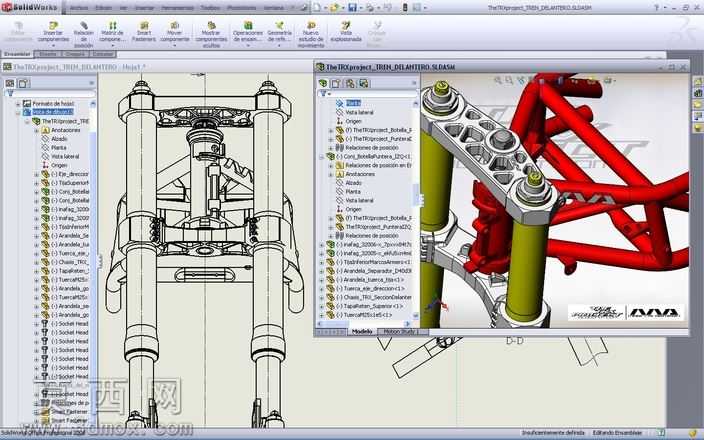Image resolution: width=704 pixels, height=440 pixels.
Task: Switch to the Croquis ribbon tab
Action: (x=75, y=54)
